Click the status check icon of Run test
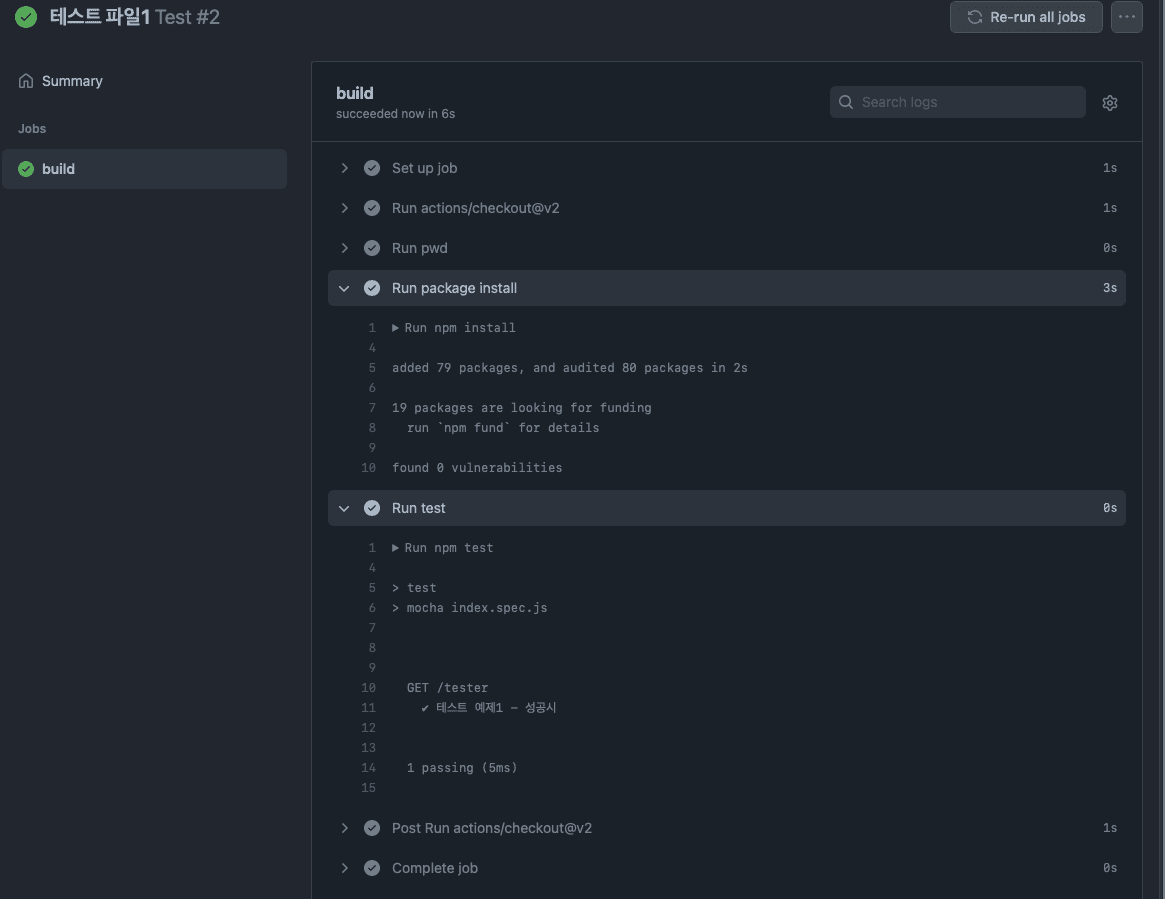Screen dimensions: 1165x899 (x=372, y=508)
